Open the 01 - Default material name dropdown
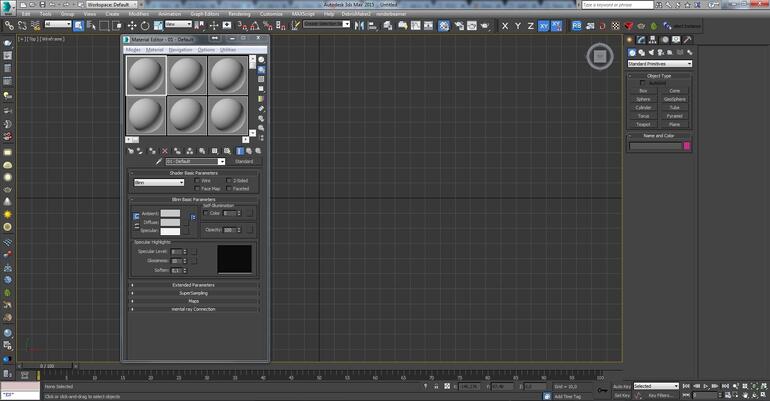 195,161
